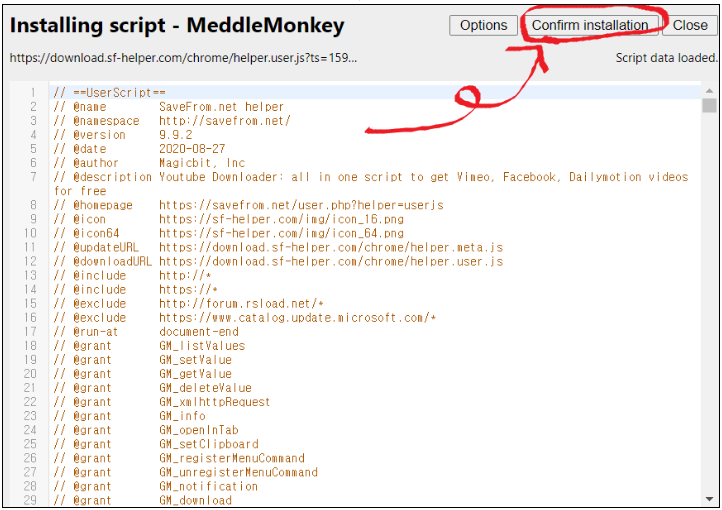The width and height of the screenshot is (722, 510).
Task: Click the '@name SaveFrom.net helper' line
Action: coord(169,107)
